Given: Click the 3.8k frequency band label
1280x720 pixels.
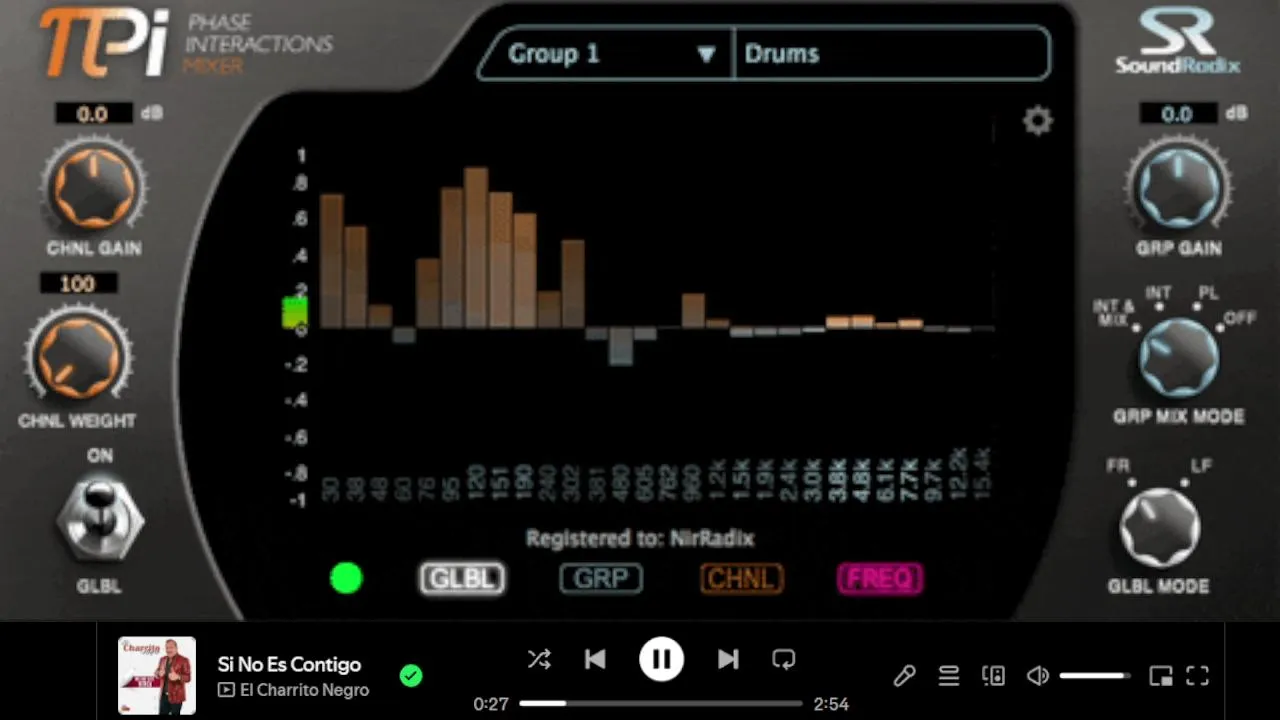Looking at the screenshot, I should (838, 480).
